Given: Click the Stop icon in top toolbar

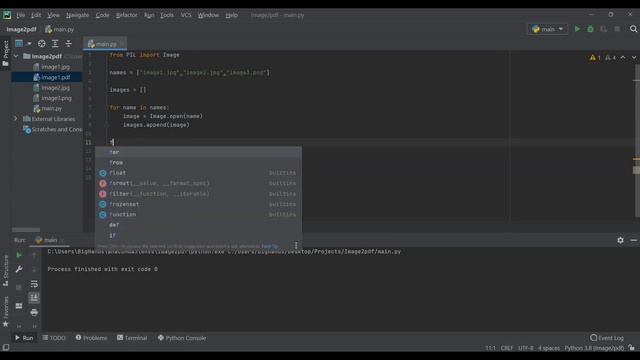Looking at the screenshot, I should (617, 29).
